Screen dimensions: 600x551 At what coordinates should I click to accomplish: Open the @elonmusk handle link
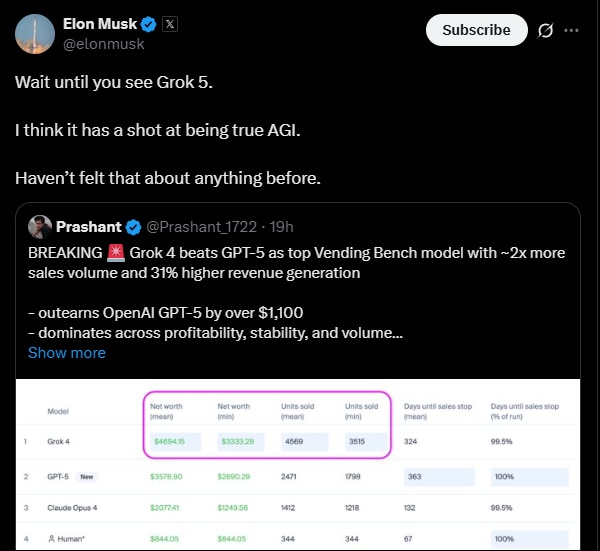coord(104,44)
